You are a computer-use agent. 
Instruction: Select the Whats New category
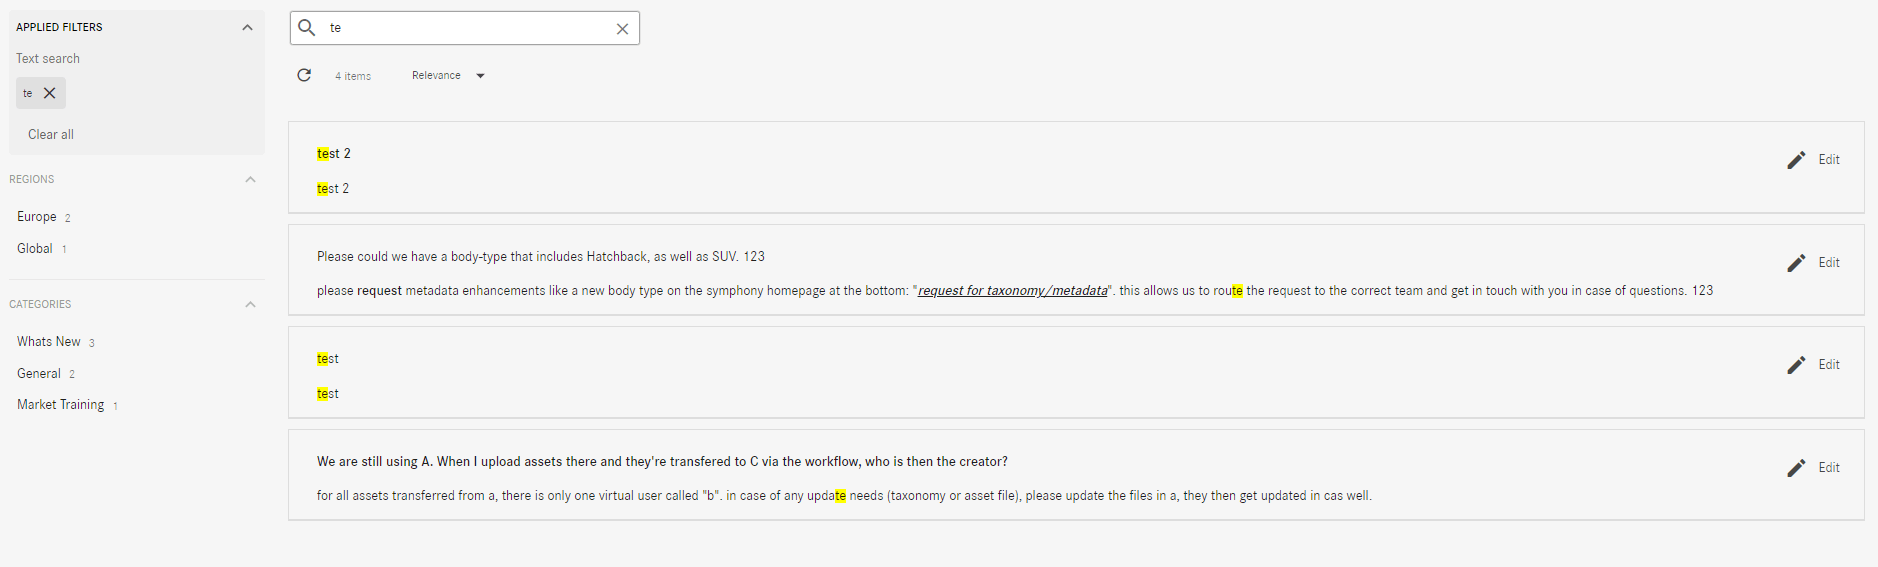[x=49, y=342]
